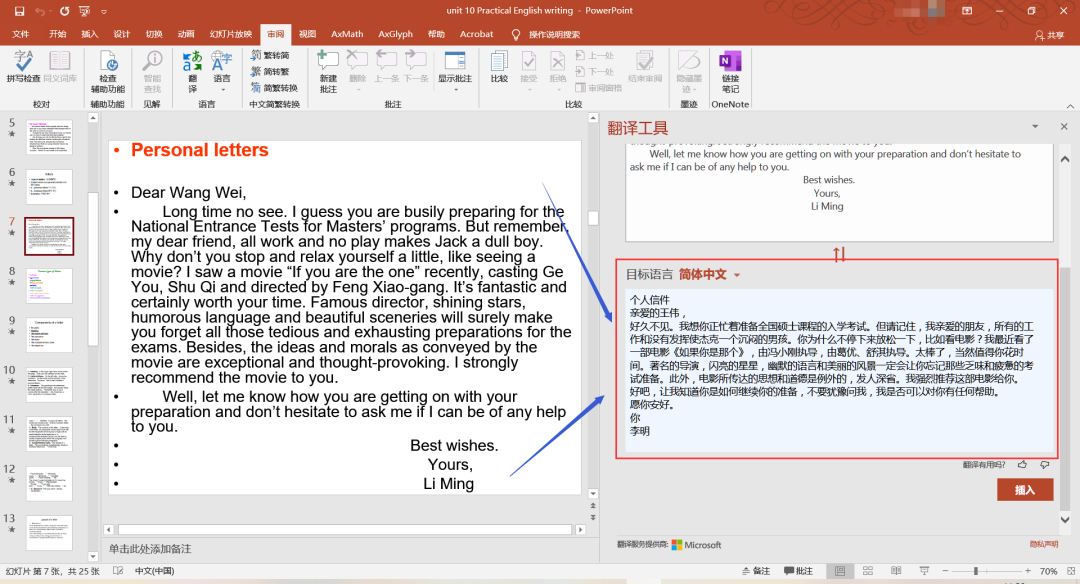Click the 翻译 translate ribbon icon

click(x=192, y=72)
